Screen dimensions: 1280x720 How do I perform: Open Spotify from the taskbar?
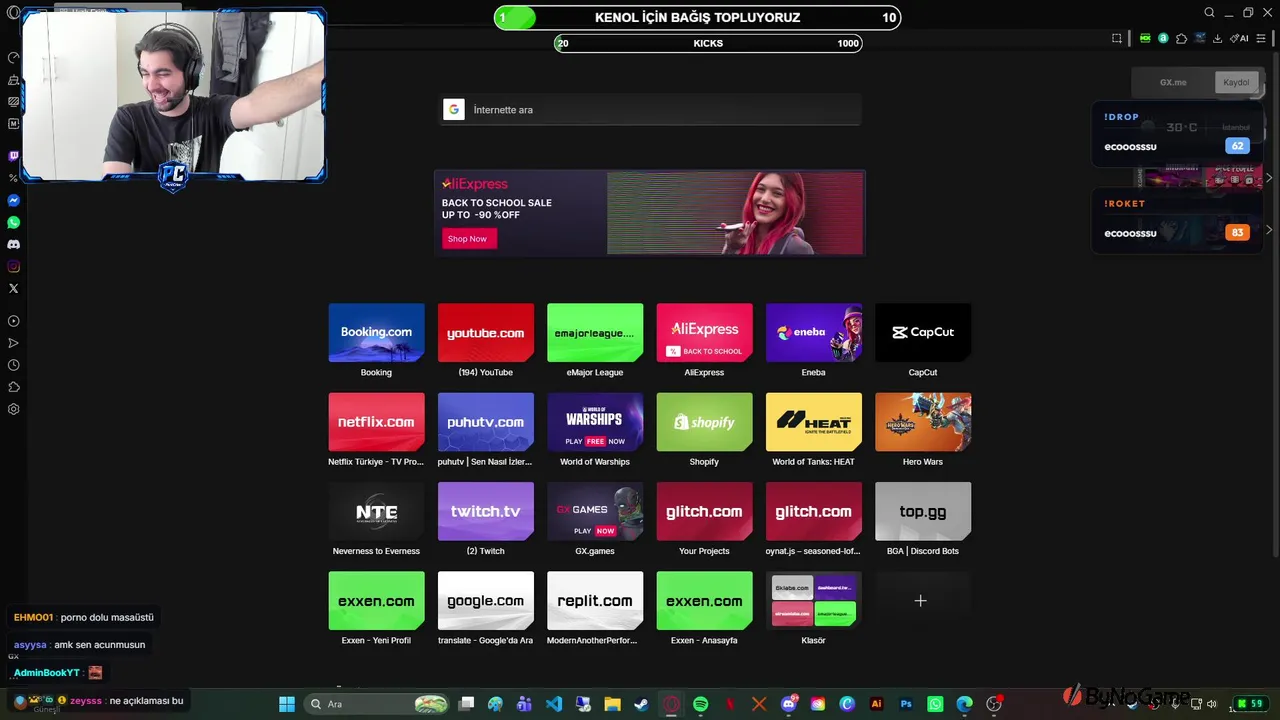point(701,704)
